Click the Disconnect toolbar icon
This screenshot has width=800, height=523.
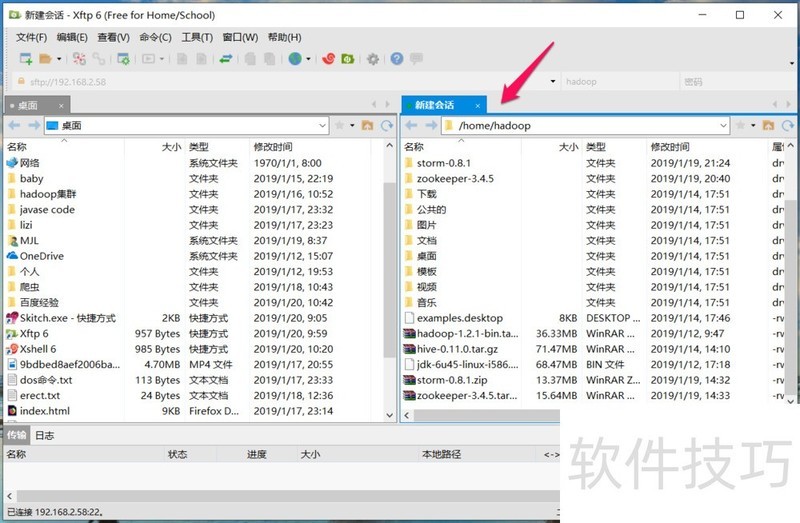(x=79, y=59)
